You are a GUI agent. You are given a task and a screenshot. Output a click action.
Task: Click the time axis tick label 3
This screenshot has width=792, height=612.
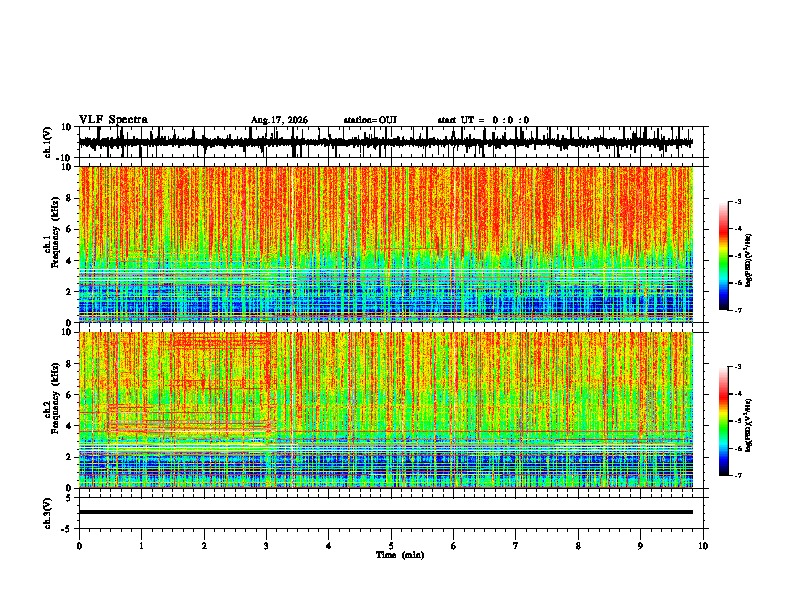click(x=266, y=546)
